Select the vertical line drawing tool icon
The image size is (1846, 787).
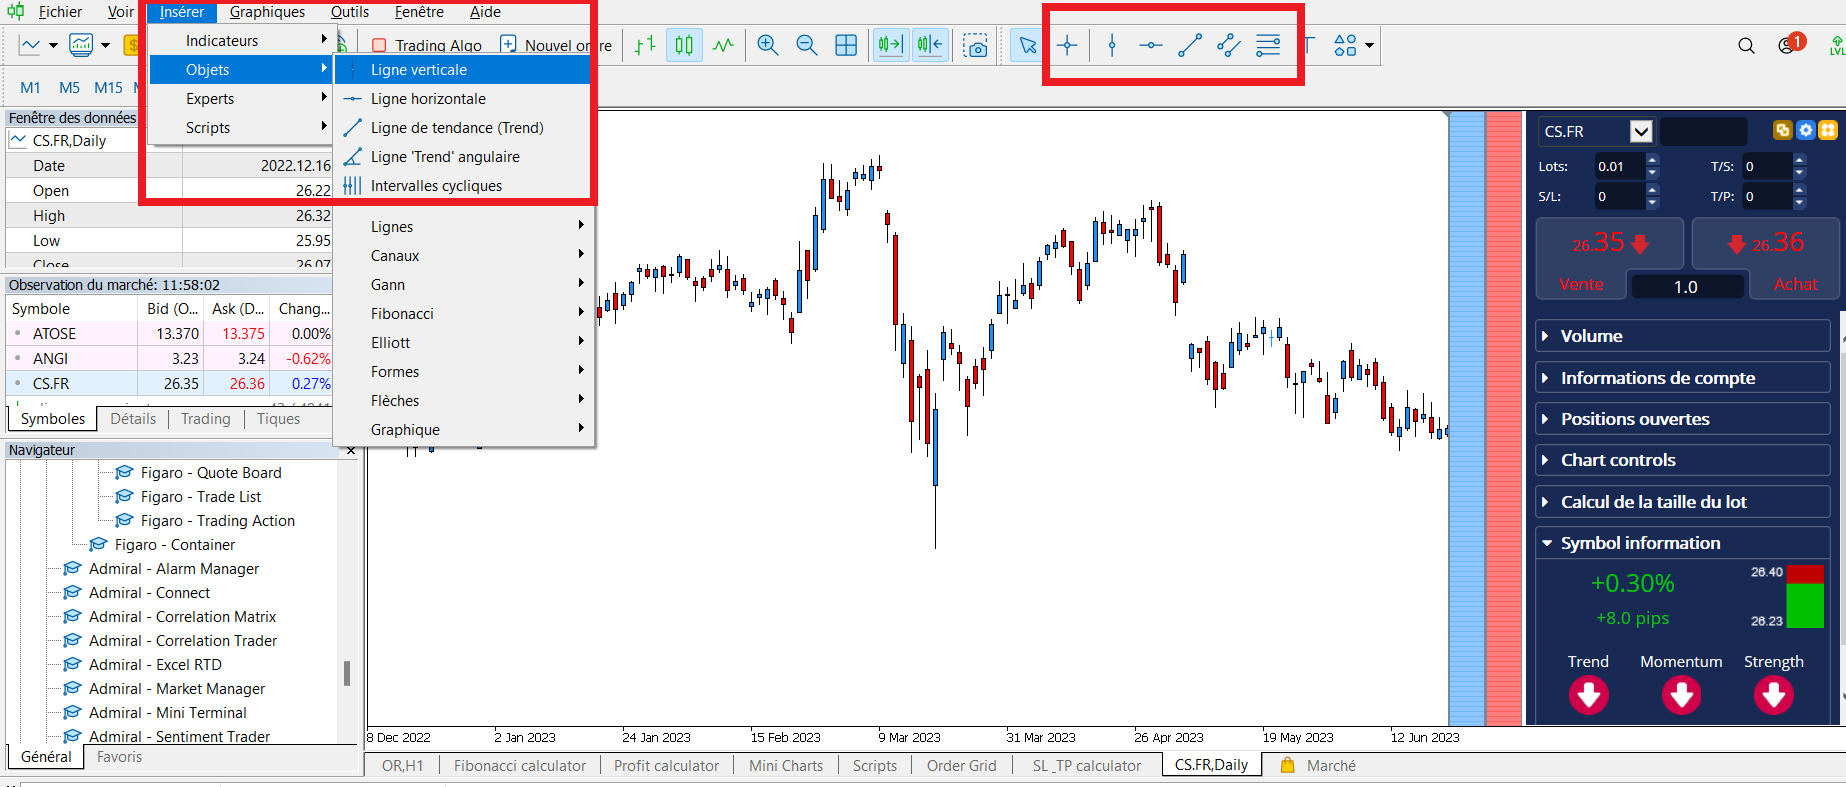(x=1112, y=45)
